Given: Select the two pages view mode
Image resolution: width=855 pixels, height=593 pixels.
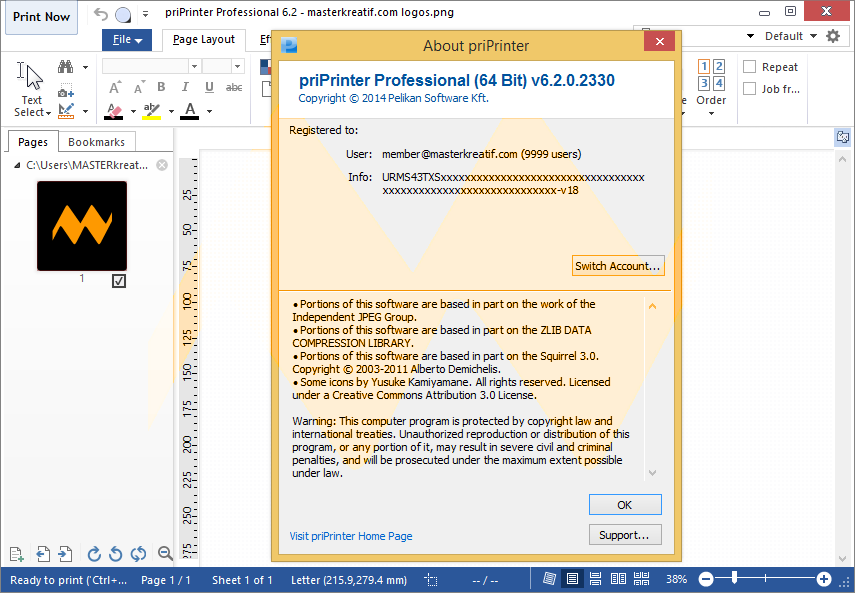Looking at the screenshot, I should click(618, 579).
